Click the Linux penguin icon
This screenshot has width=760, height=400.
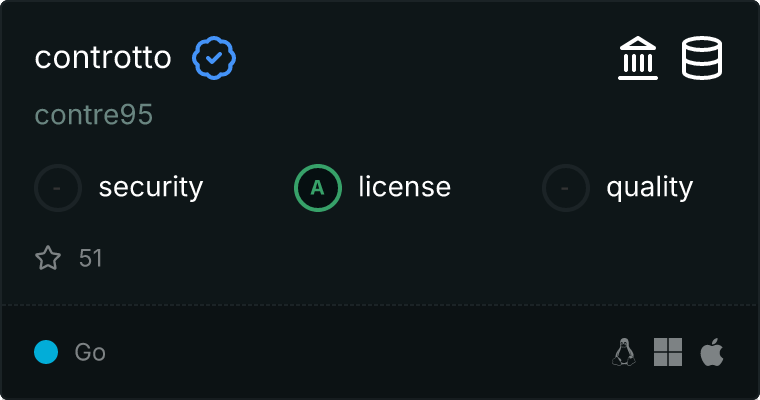point(625,352)
